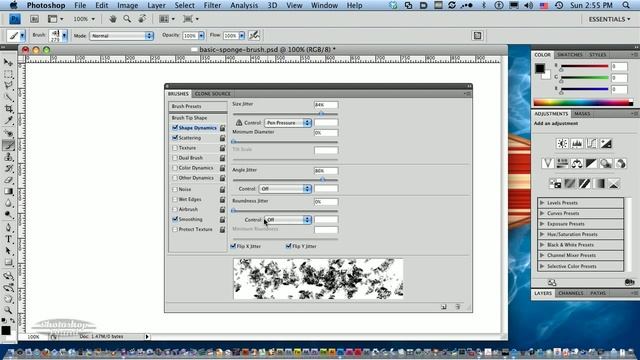Select the Move tool in toolbox
640x360 pixels.
click(8, 62)
